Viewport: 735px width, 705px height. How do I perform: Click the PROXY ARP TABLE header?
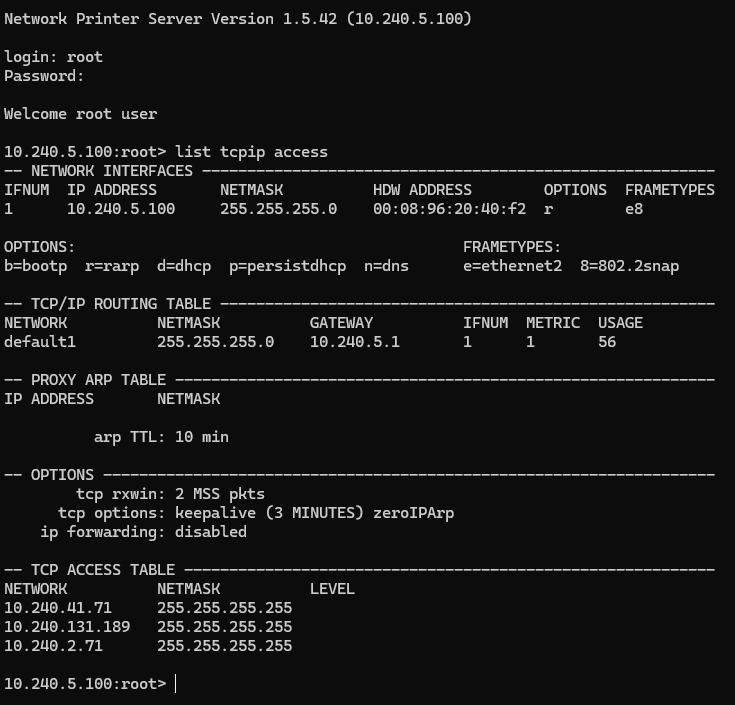pyautogui.click(x=98, y=380)
